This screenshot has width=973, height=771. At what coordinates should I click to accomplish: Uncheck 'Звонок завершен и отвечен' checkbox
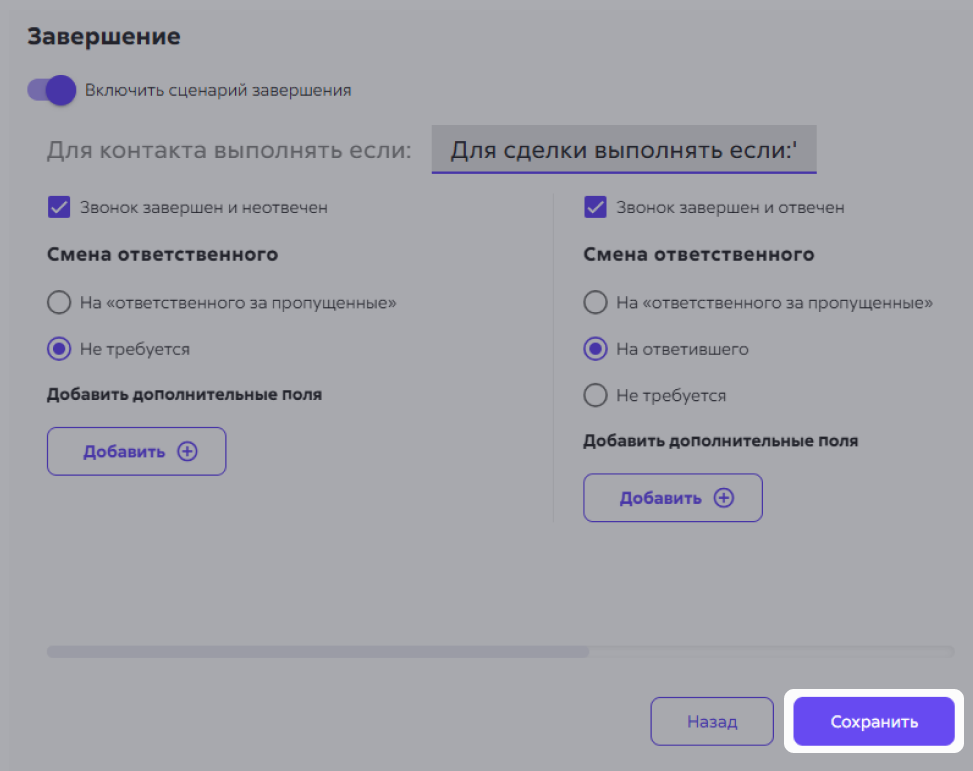(595, 207)
